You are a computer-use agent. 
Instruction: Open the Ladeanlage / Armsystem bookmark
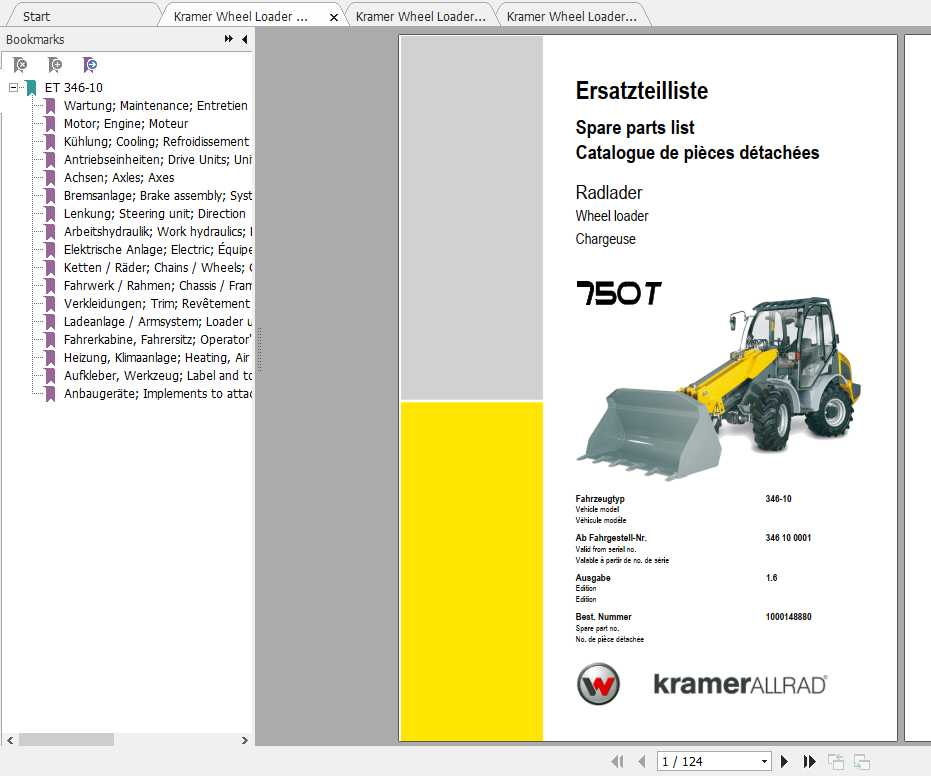tap(158, 321)
